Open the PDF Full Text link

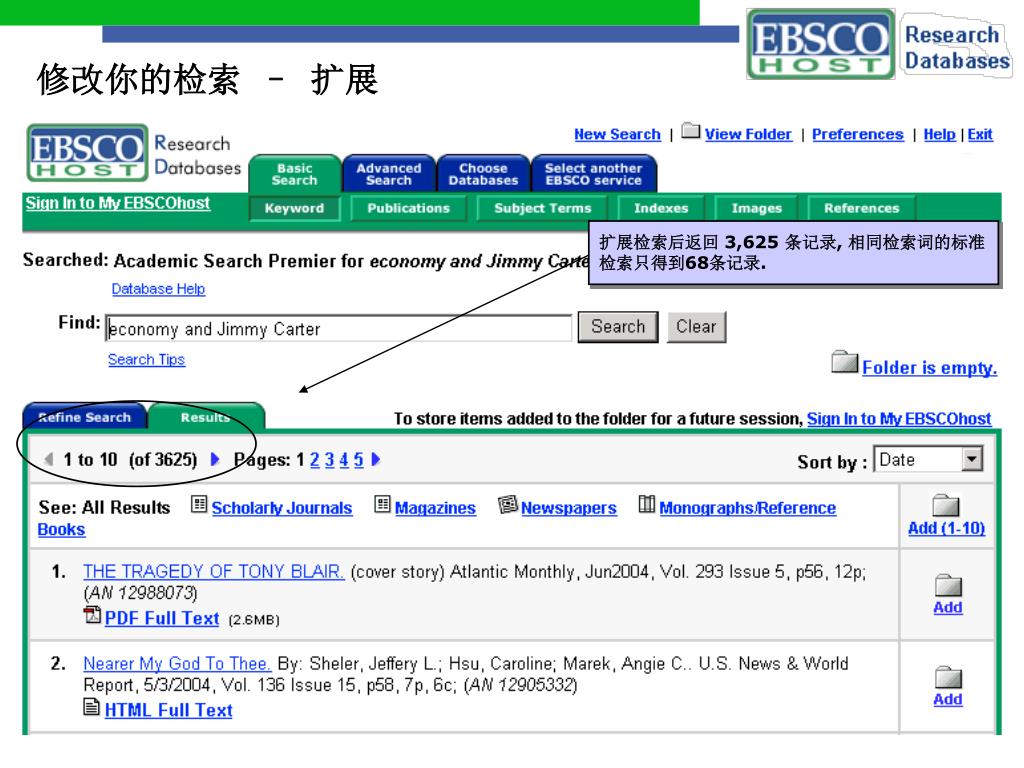(x=161, y=618)
